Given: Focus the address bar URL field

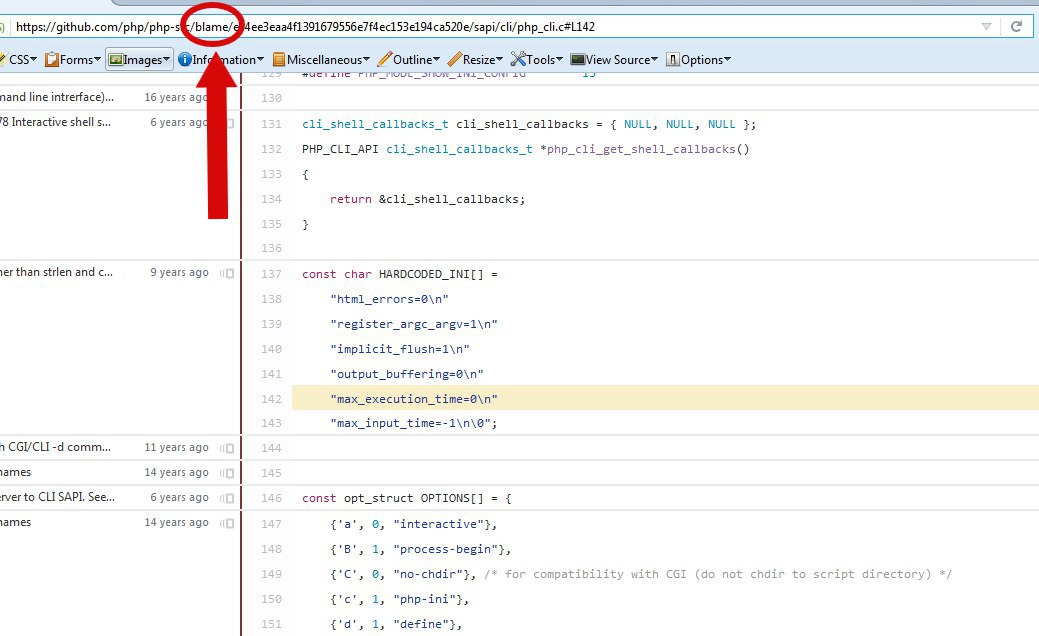Looking at the screenshot, I should click(497, 26).
